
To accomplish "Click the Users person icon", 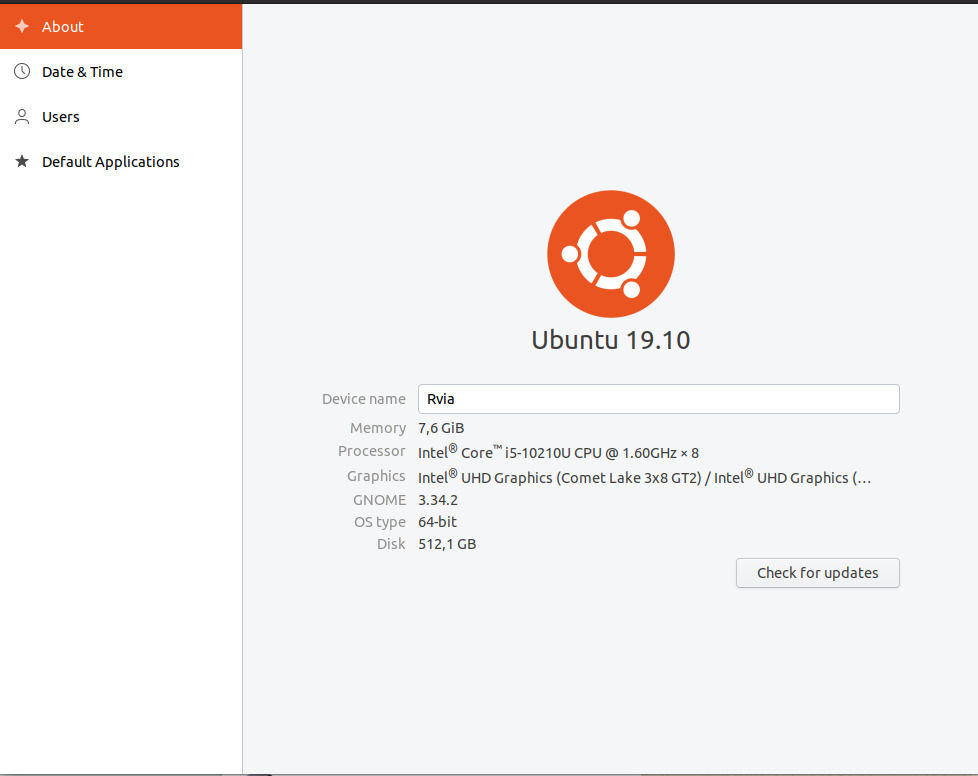I will 22,117.
